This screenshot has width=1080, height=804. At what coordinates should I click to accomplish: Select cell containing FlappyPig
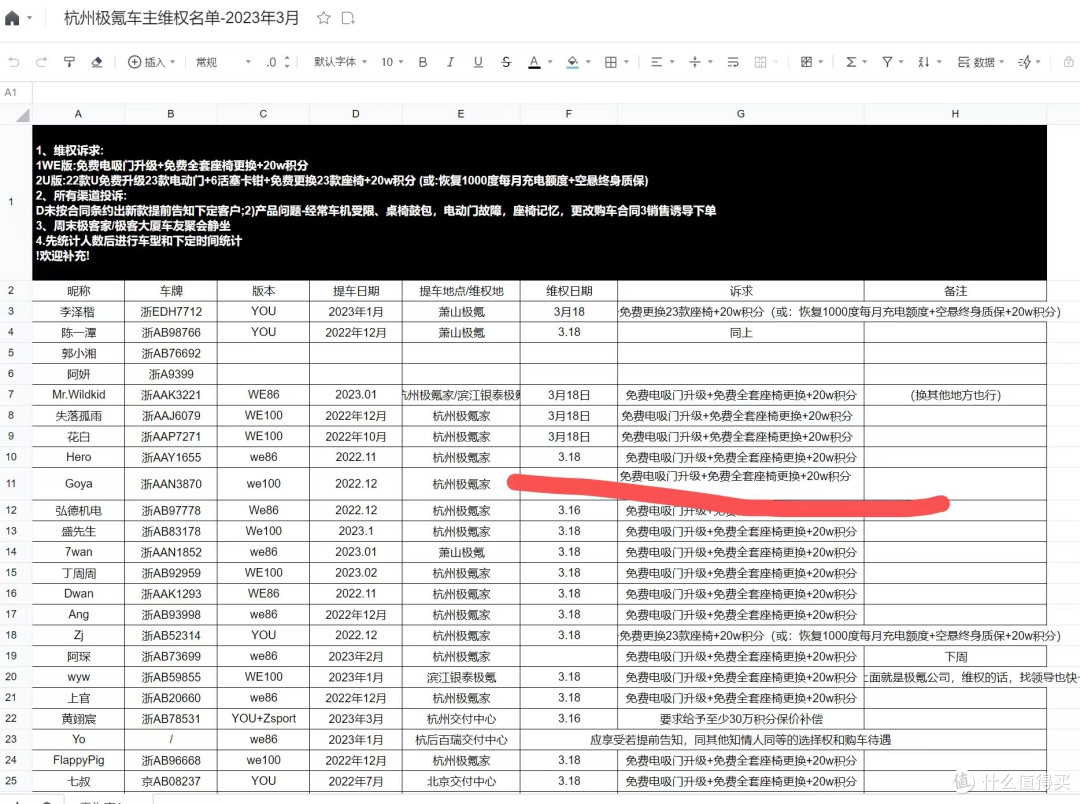click(x=79, y=760)
